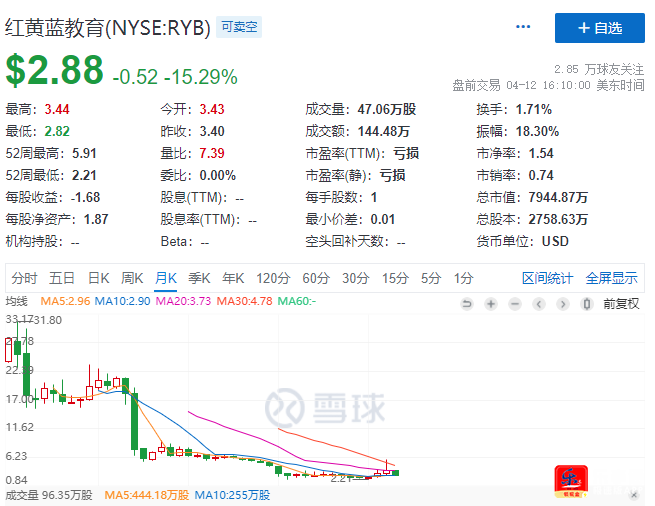The image size is (655, 506).
Task: Add stock with the 自选 button
Action: click(599, 28)
